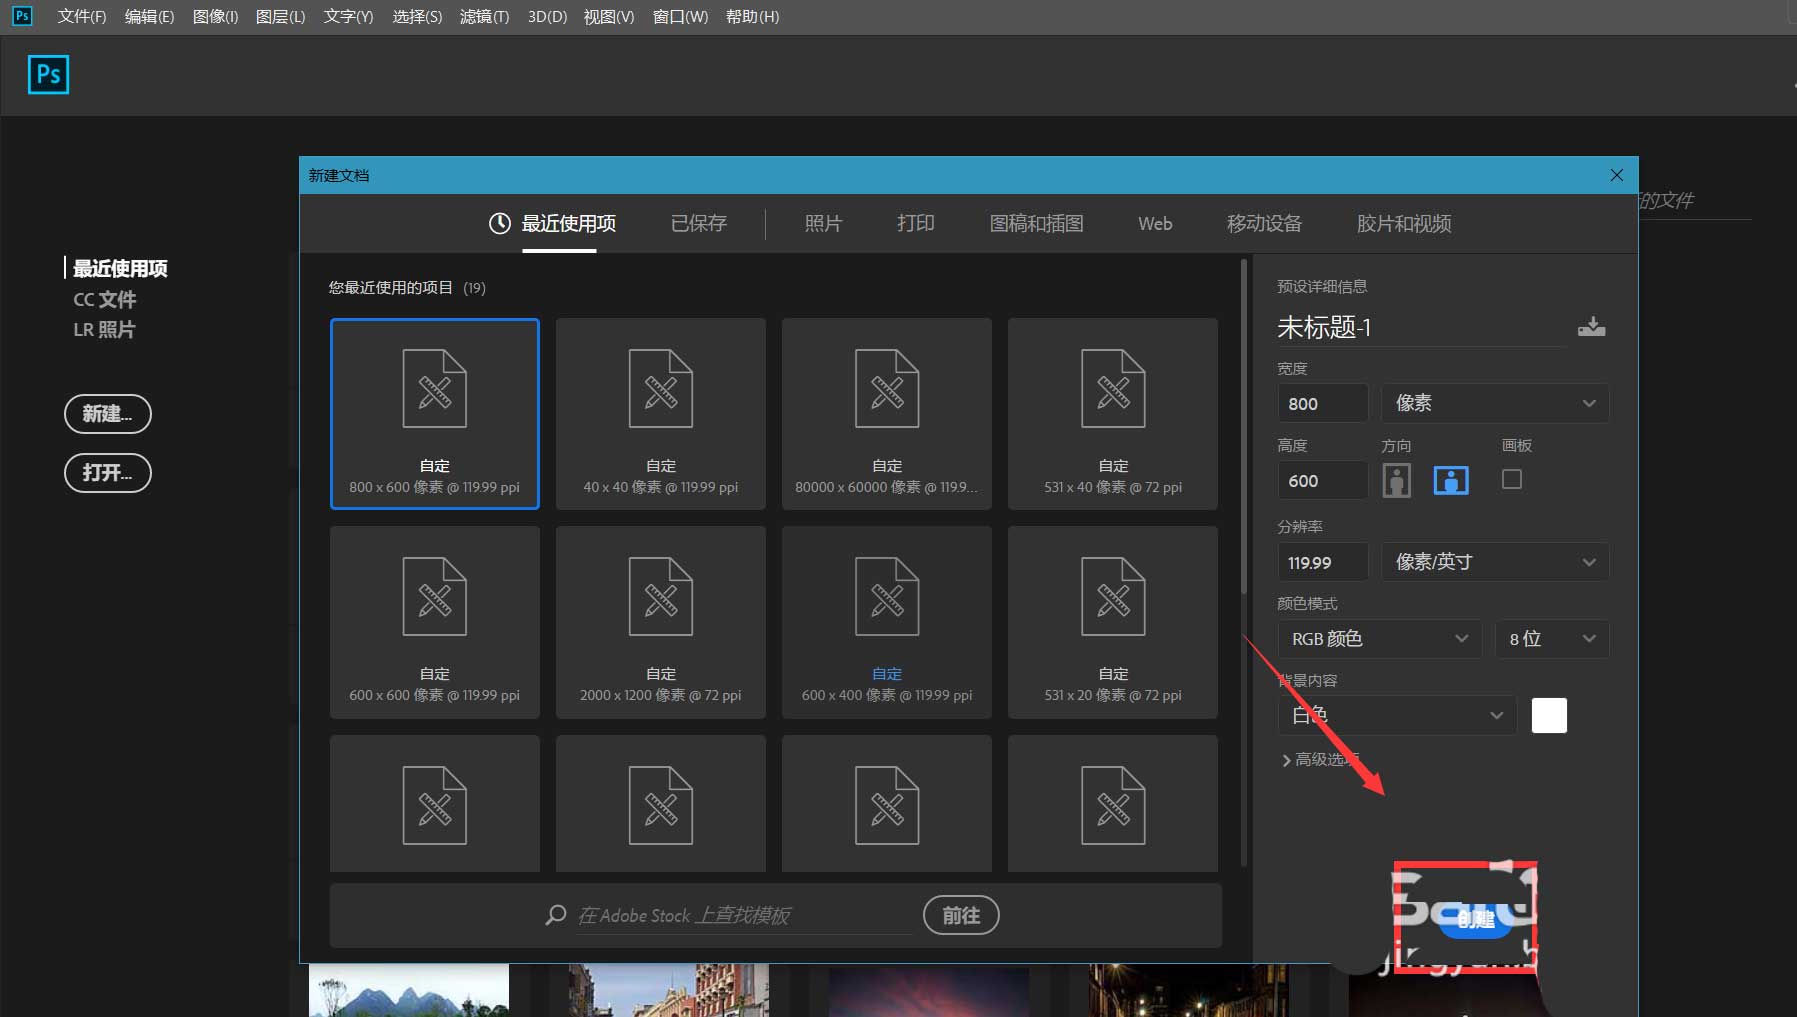Click the 前往 button

961,915
